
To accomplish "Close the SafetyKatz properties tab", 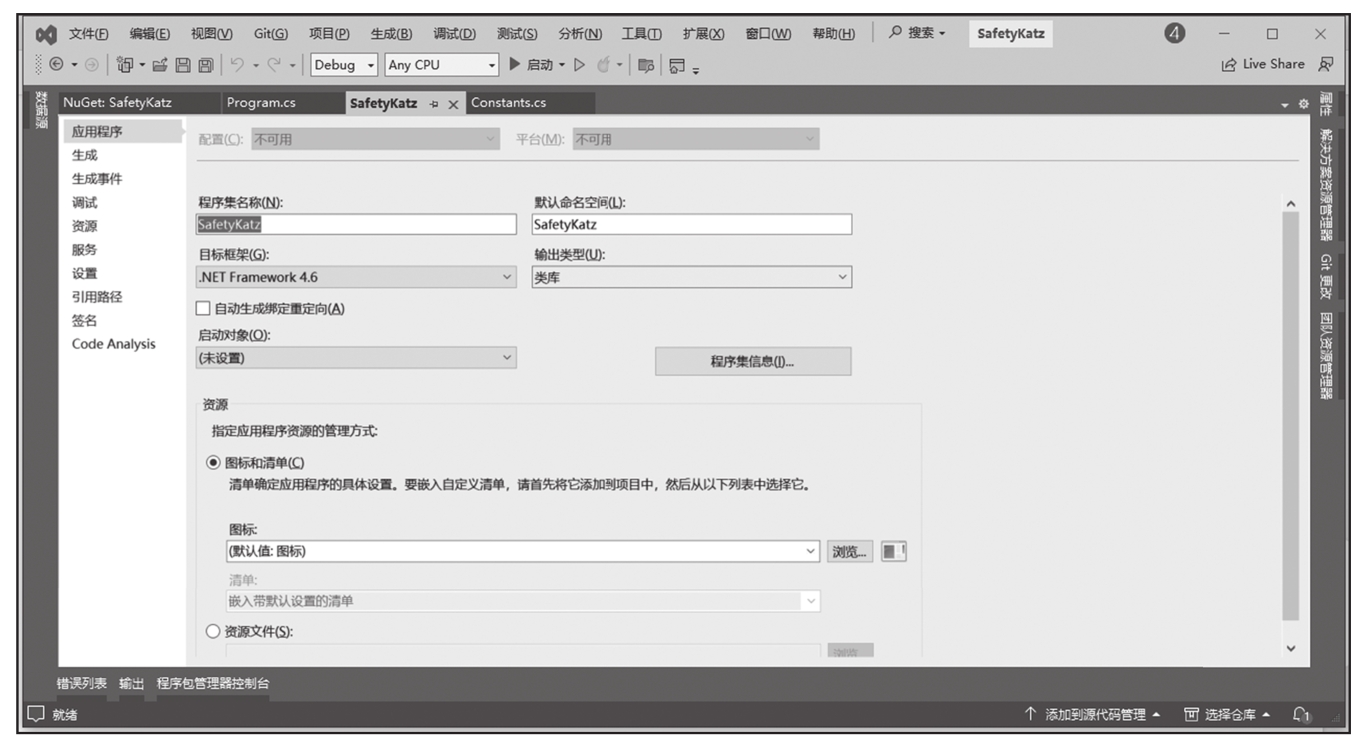I will (x=452, y=103).
